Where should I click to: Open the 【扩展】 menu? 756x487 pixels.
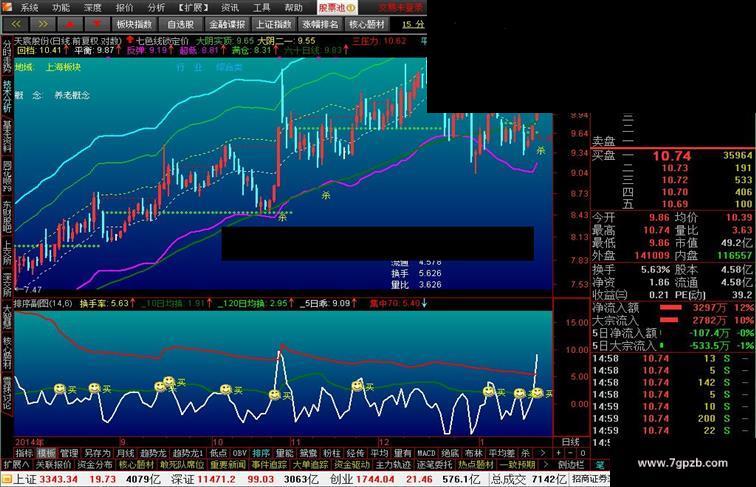193,8
